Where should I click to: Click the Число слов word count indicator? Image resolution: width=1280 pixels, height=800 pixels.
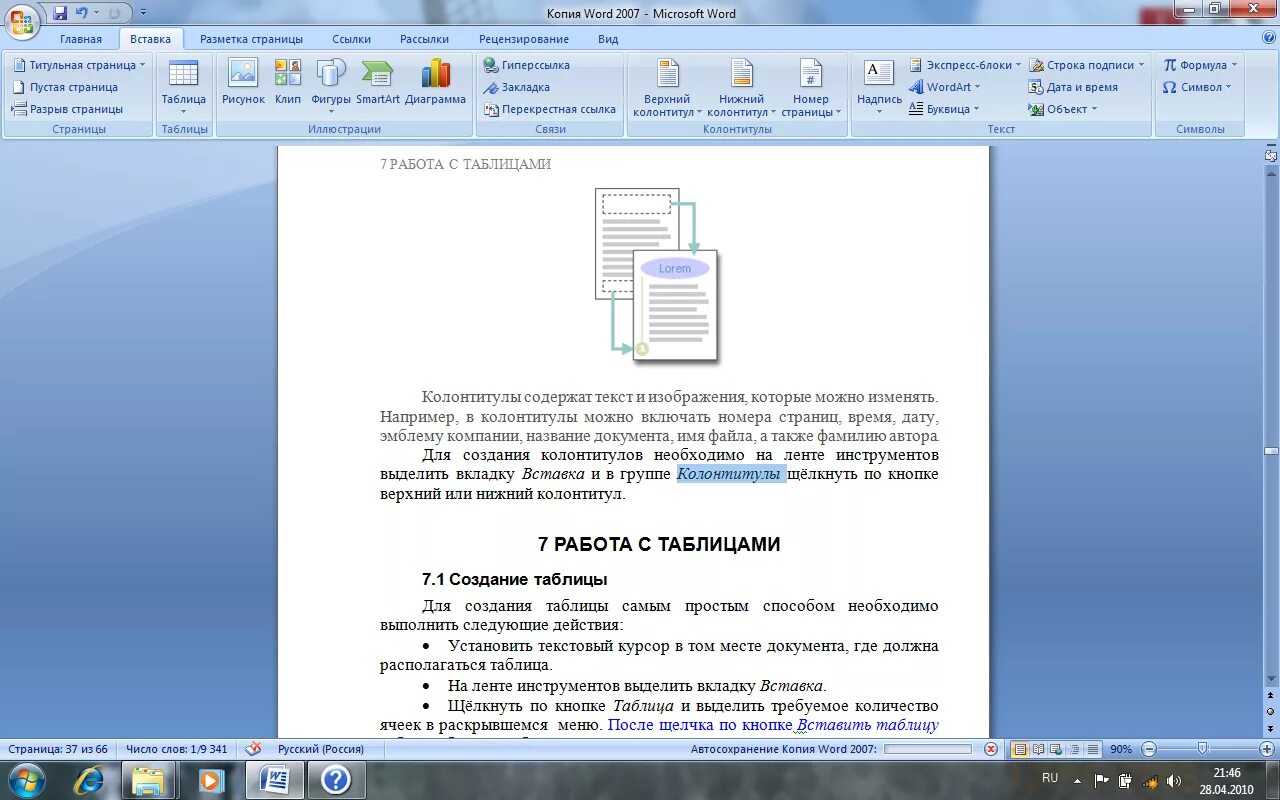point(177,749)
